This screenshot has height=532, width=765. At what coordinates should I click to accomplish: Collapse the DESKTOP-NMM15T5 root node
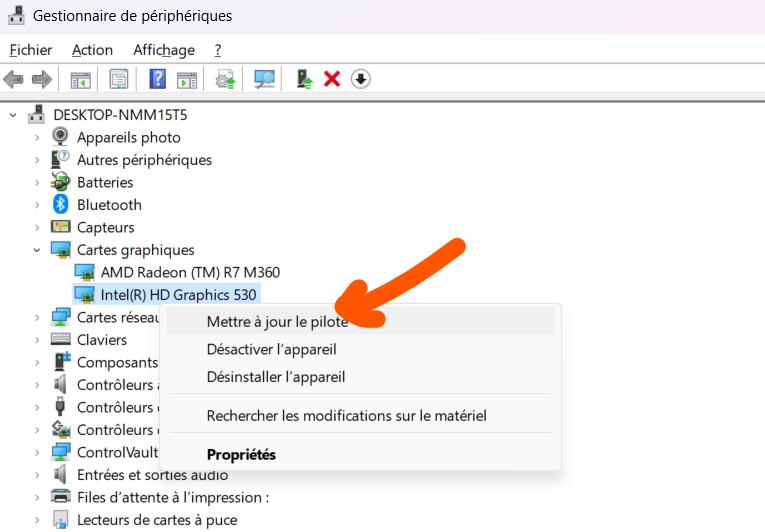click(x=13, y=115)
